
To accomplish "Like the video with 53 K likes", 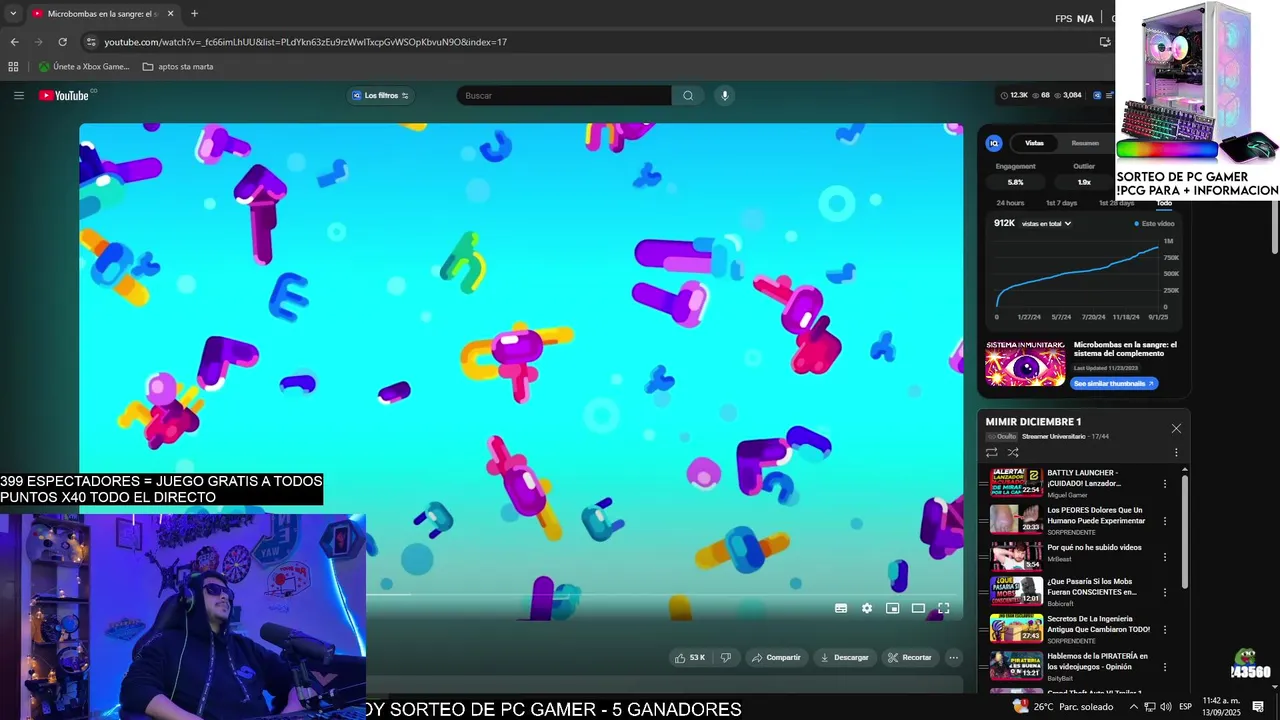I will pyautogui.click(x=690, y=657).
